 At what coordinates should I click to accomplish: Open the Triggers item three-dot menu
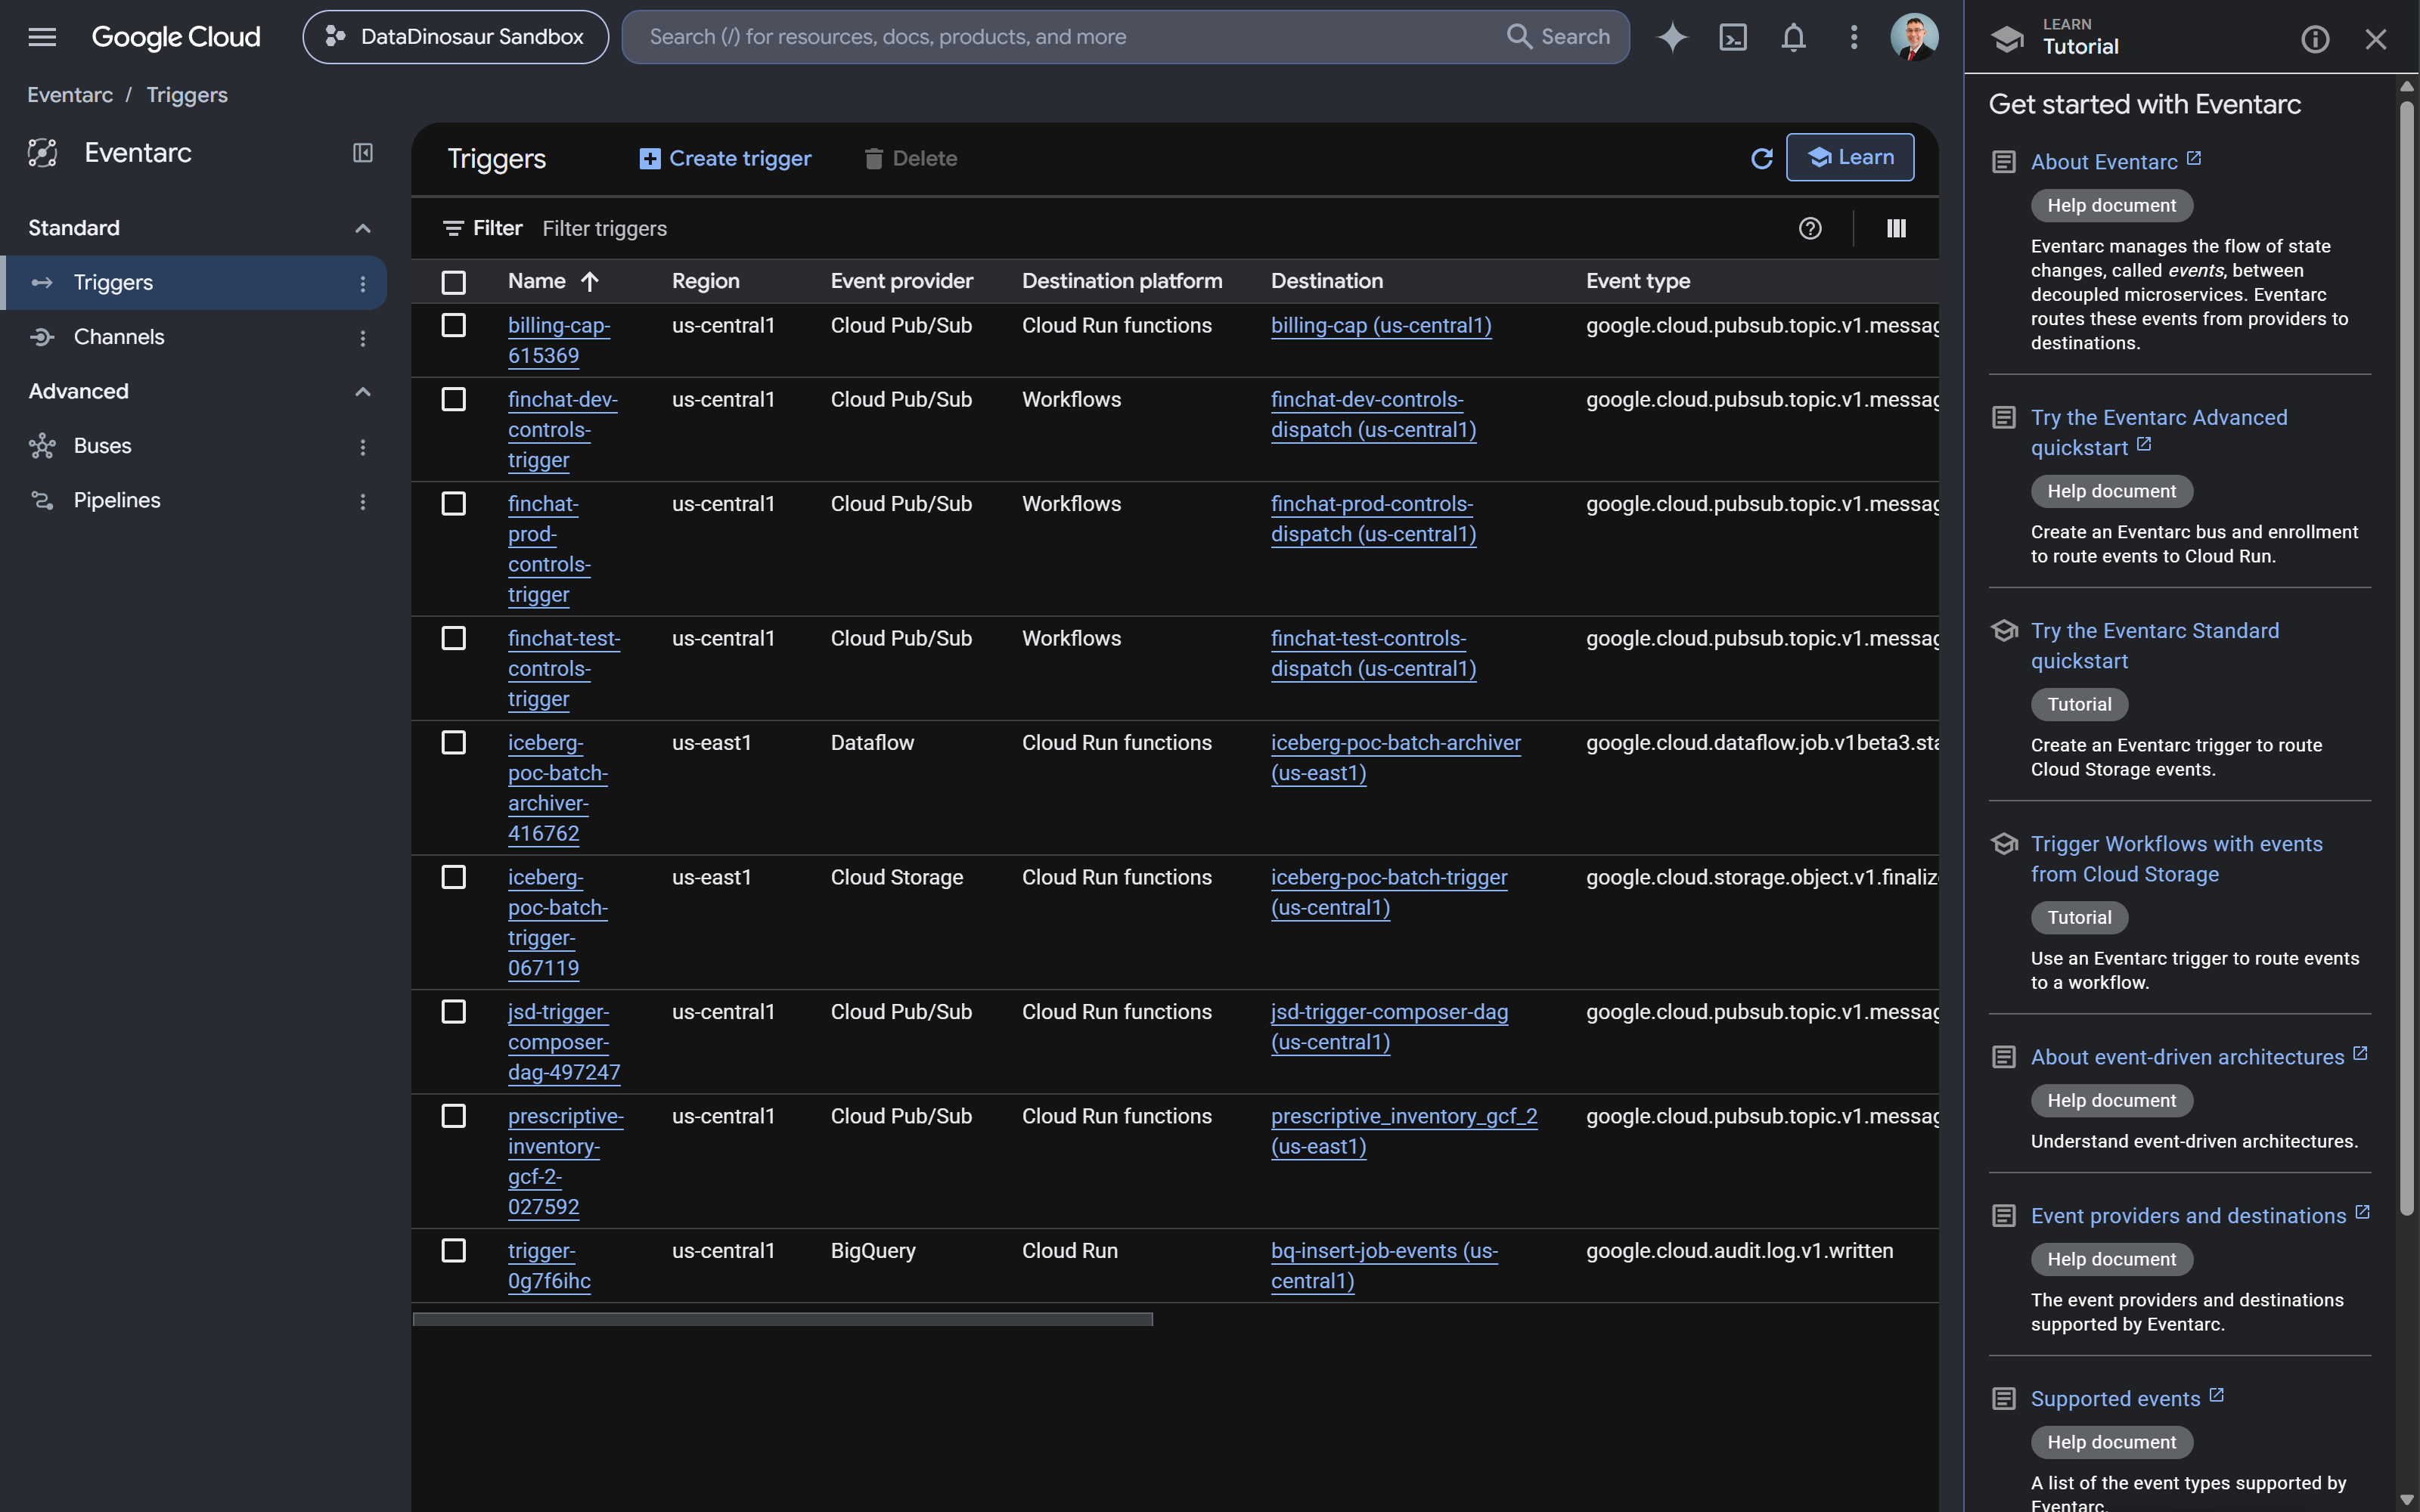tap(363, 283)
